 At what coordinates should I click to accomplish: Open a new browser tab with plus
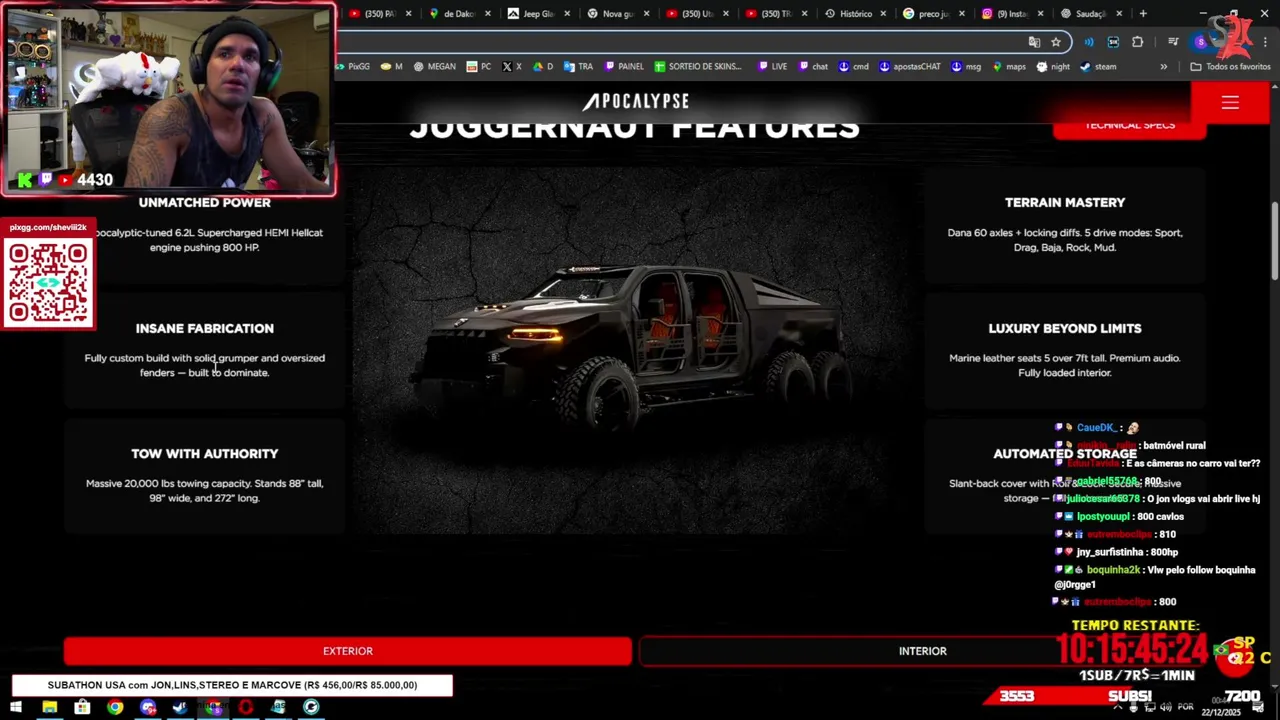point(1143,13)
